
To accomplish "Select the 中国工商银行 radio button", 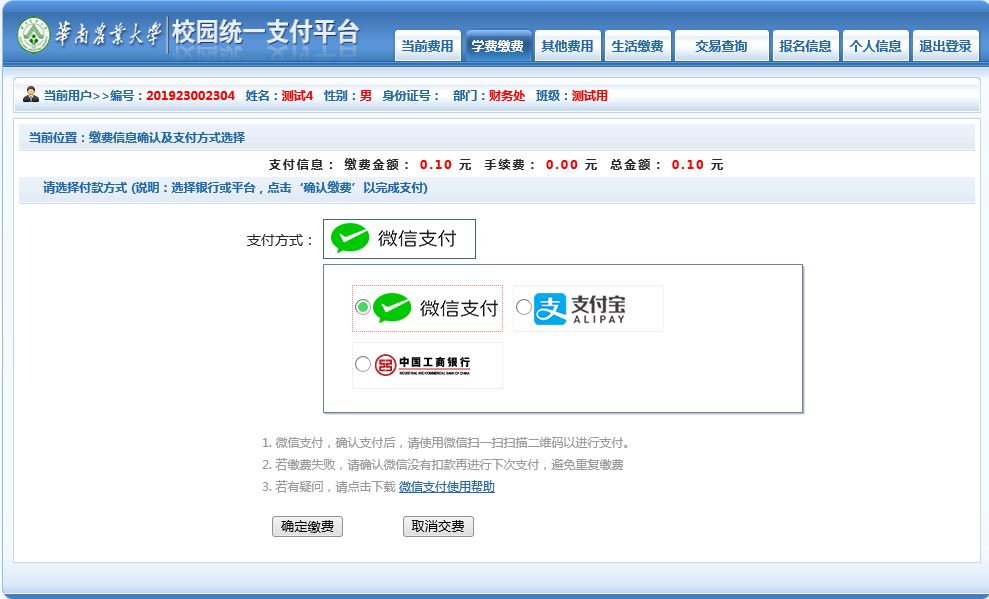I will 363,364.
